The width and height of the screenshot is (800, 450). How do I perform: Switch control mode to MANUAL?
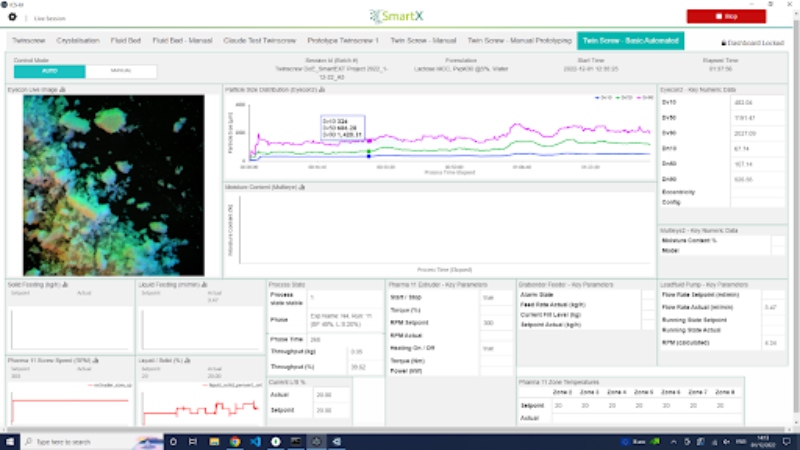(x=121, y=71)
